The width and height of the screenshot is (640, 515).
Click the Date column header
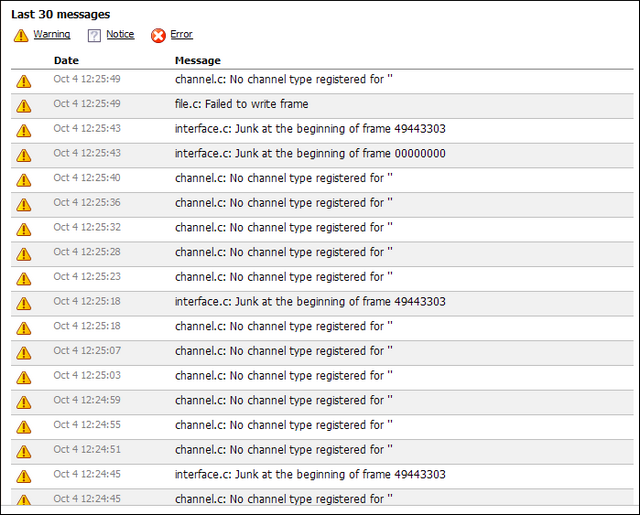[x=66, y=61]
